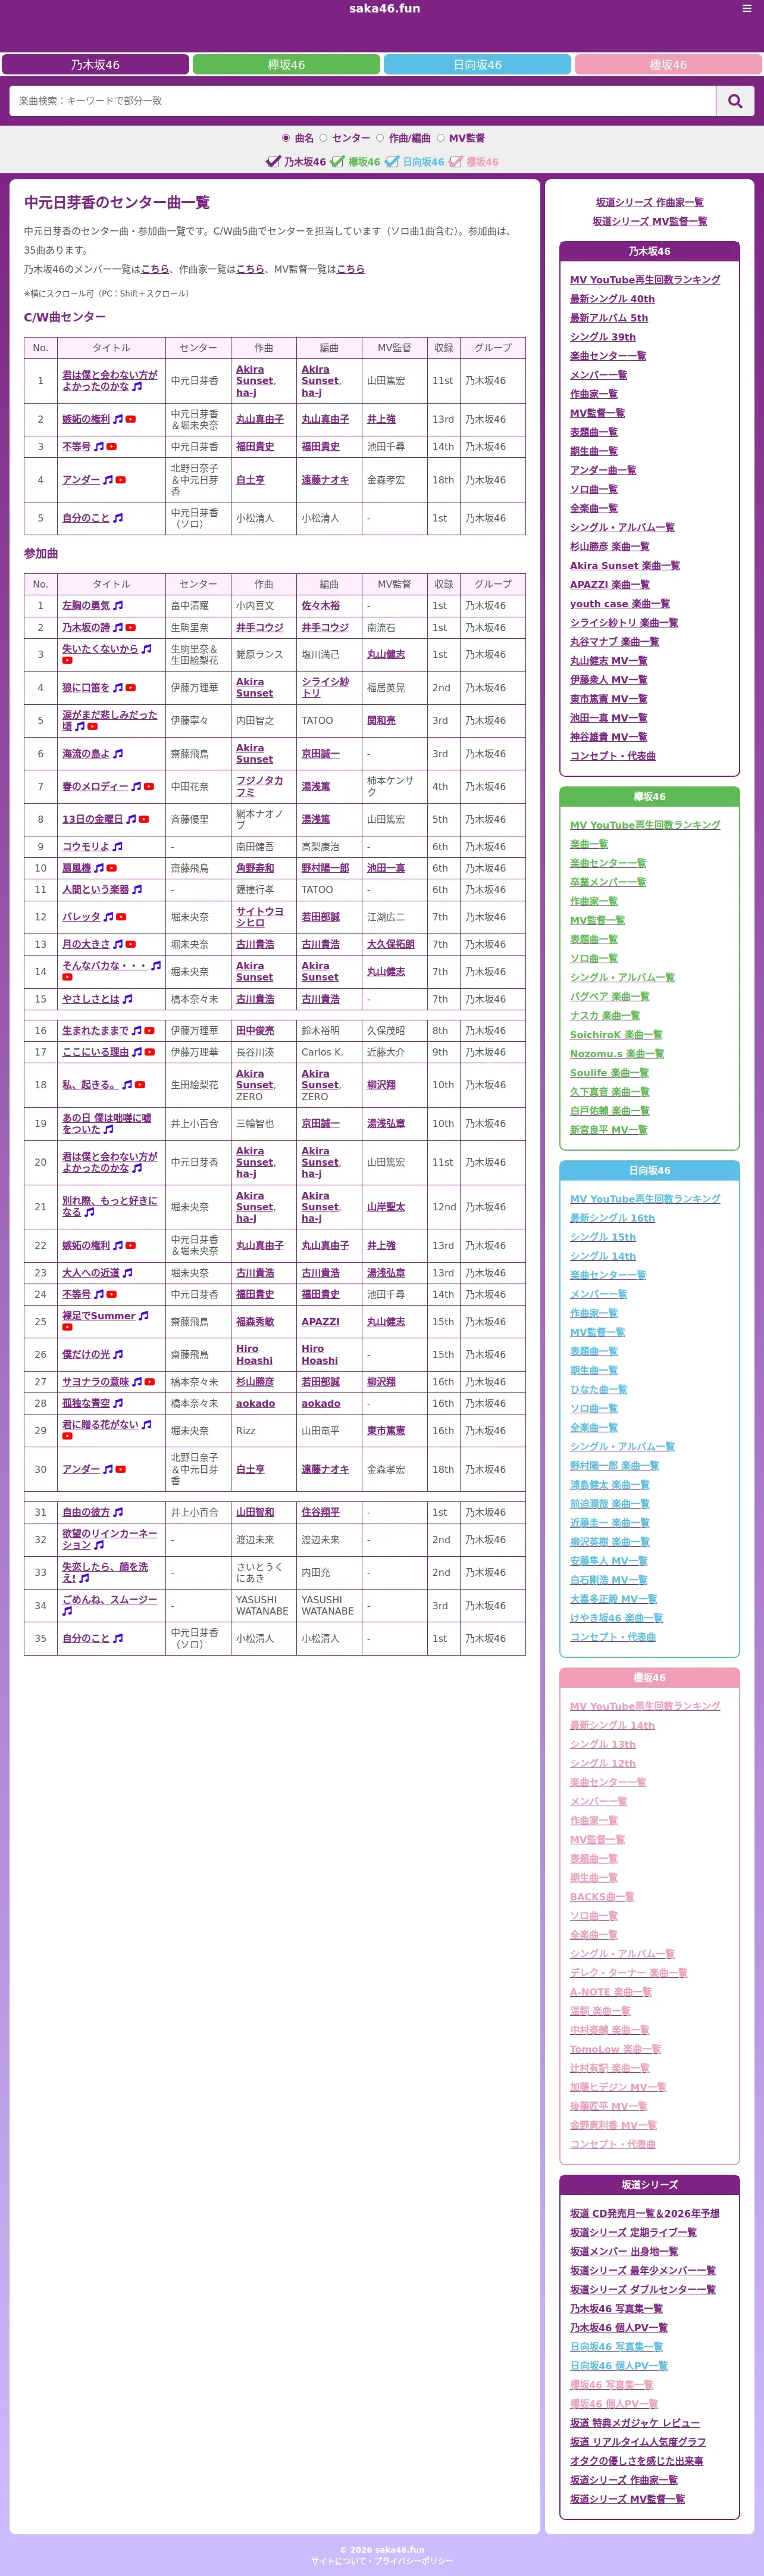Image resolution: width=764 pixels, height=2576 pixels.
Task: Click the song search input field
Action: click(363, 101)
